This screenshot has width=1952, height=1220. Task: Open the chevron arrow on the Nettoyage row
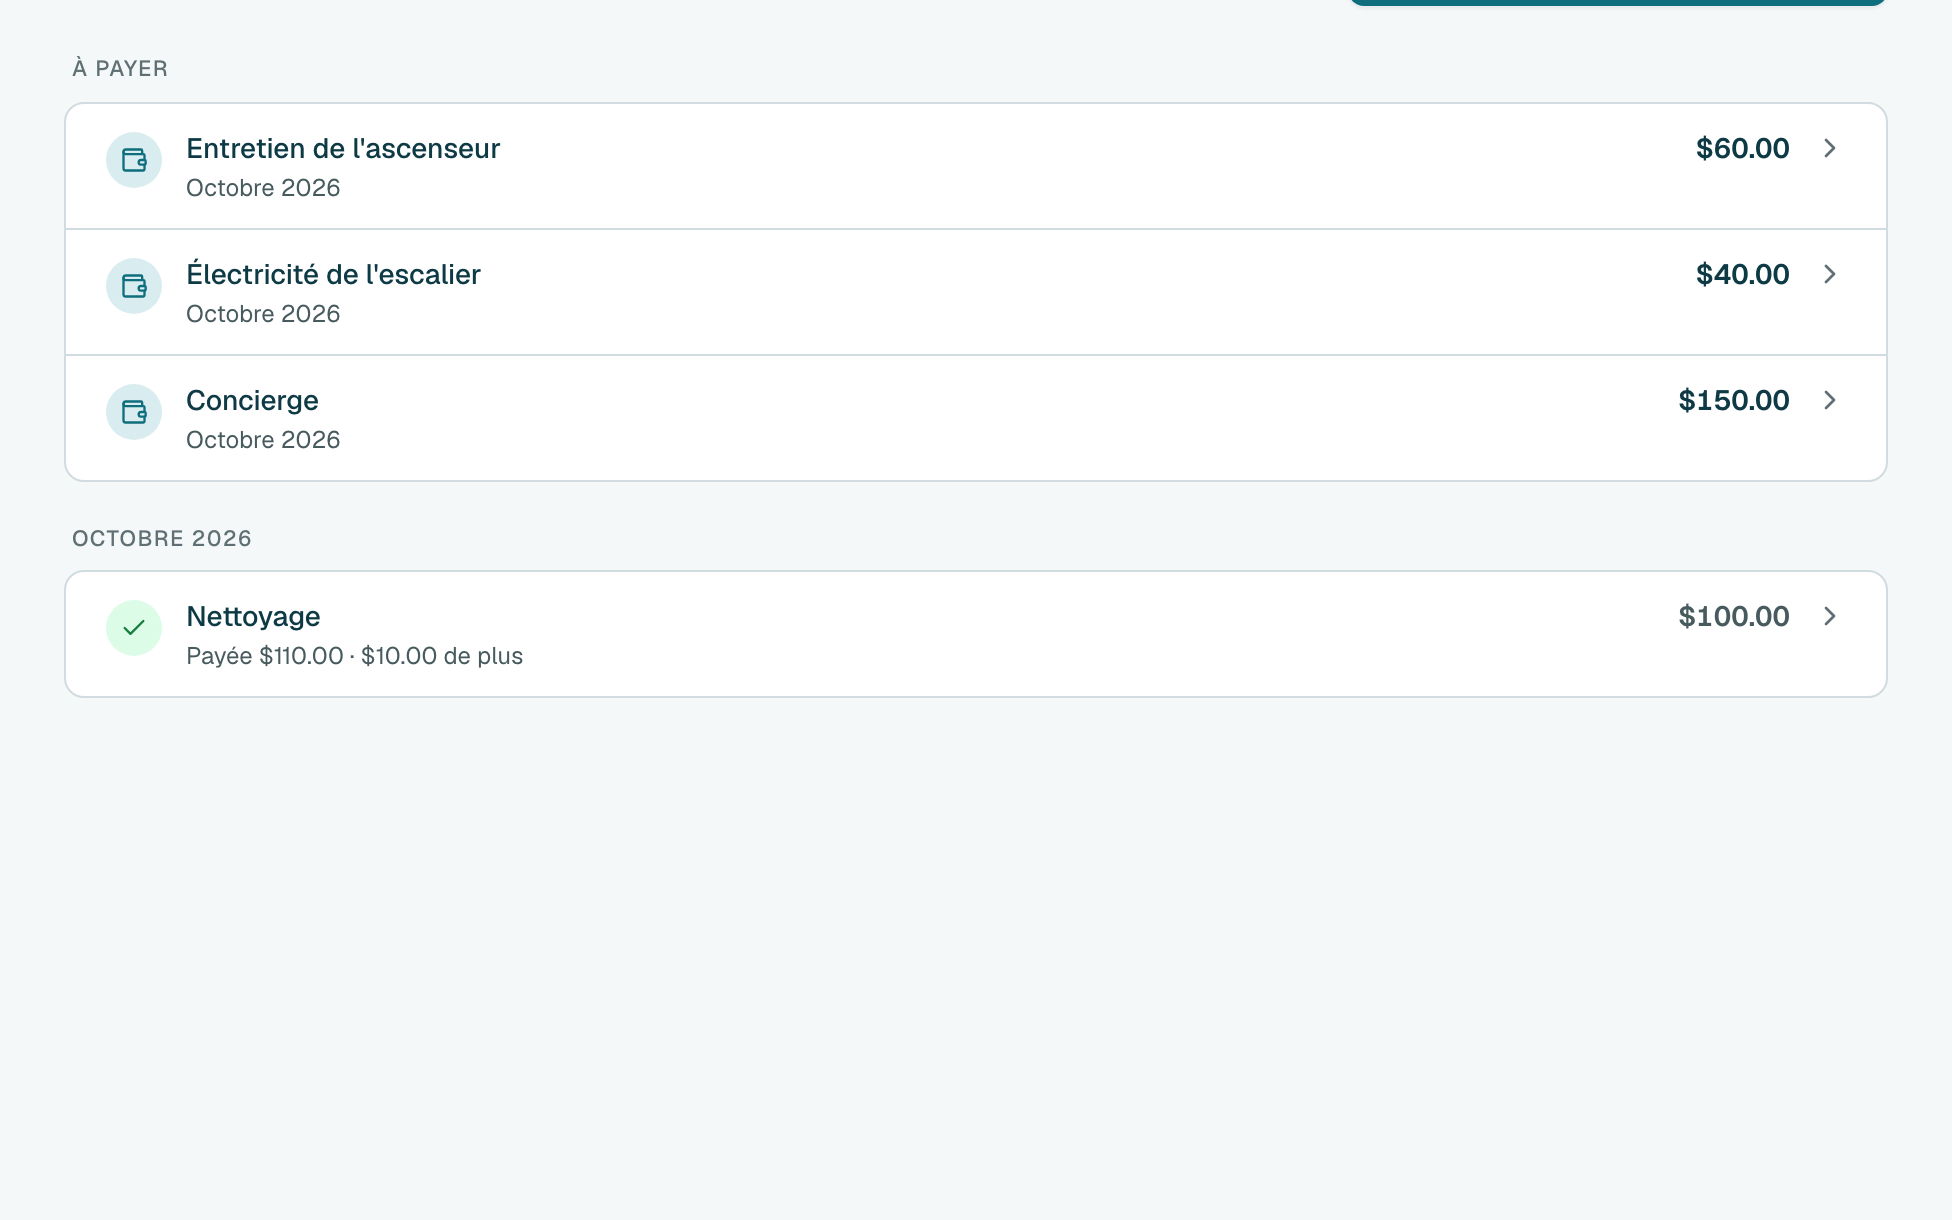click(x=1830, y=616)
